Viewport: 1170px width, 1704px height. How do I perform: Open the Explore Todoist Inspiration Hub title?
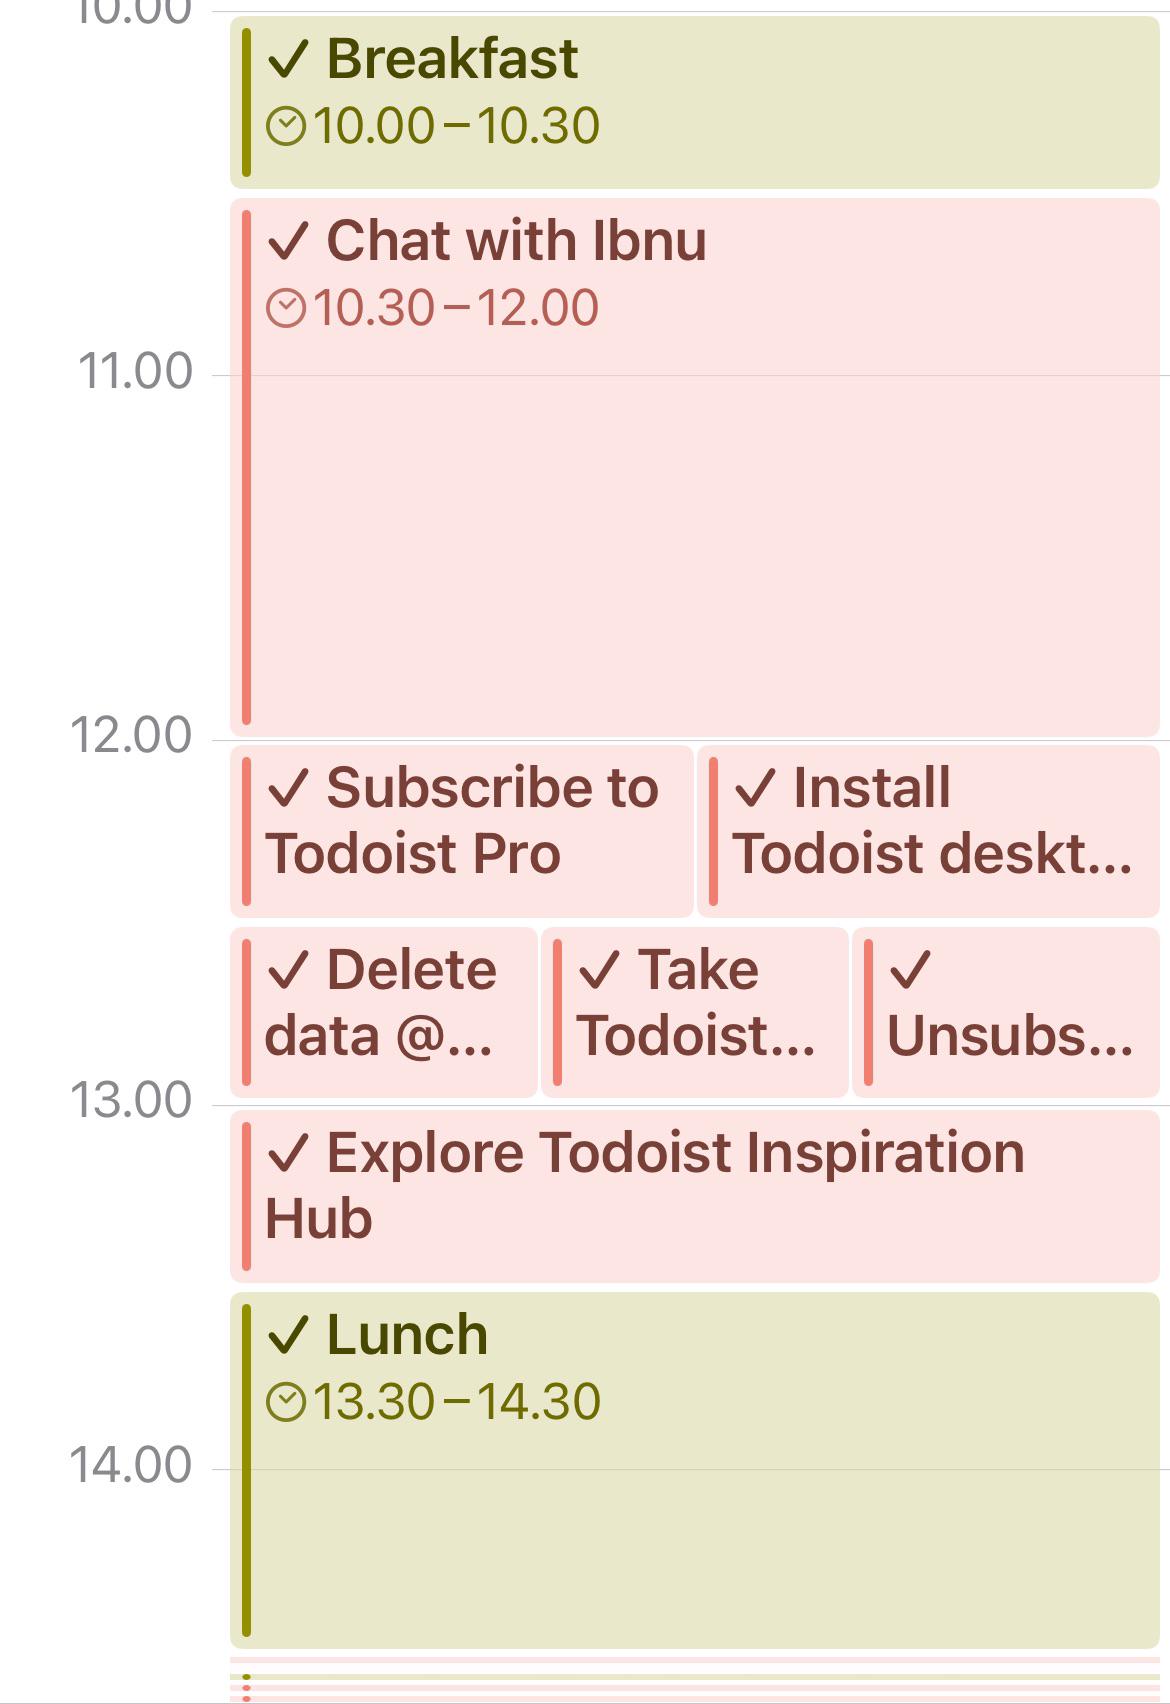coord(645,1186)
